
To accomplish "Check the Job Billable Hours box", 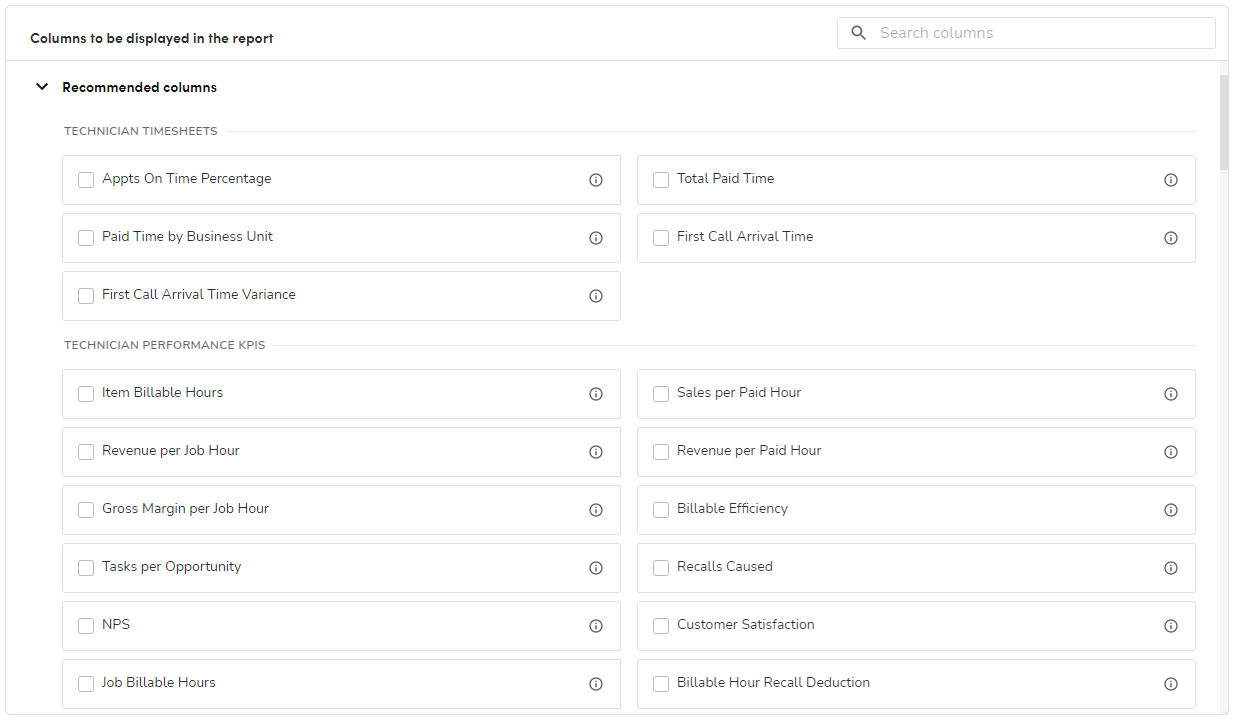I will coord(86,684).
